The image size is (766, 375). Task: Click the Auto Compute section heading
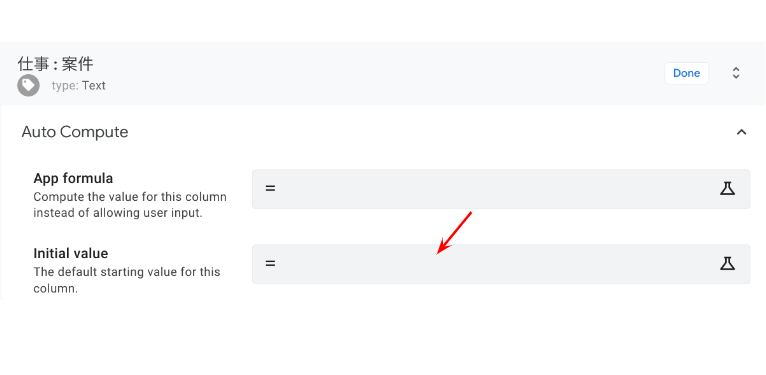(75, 132)
